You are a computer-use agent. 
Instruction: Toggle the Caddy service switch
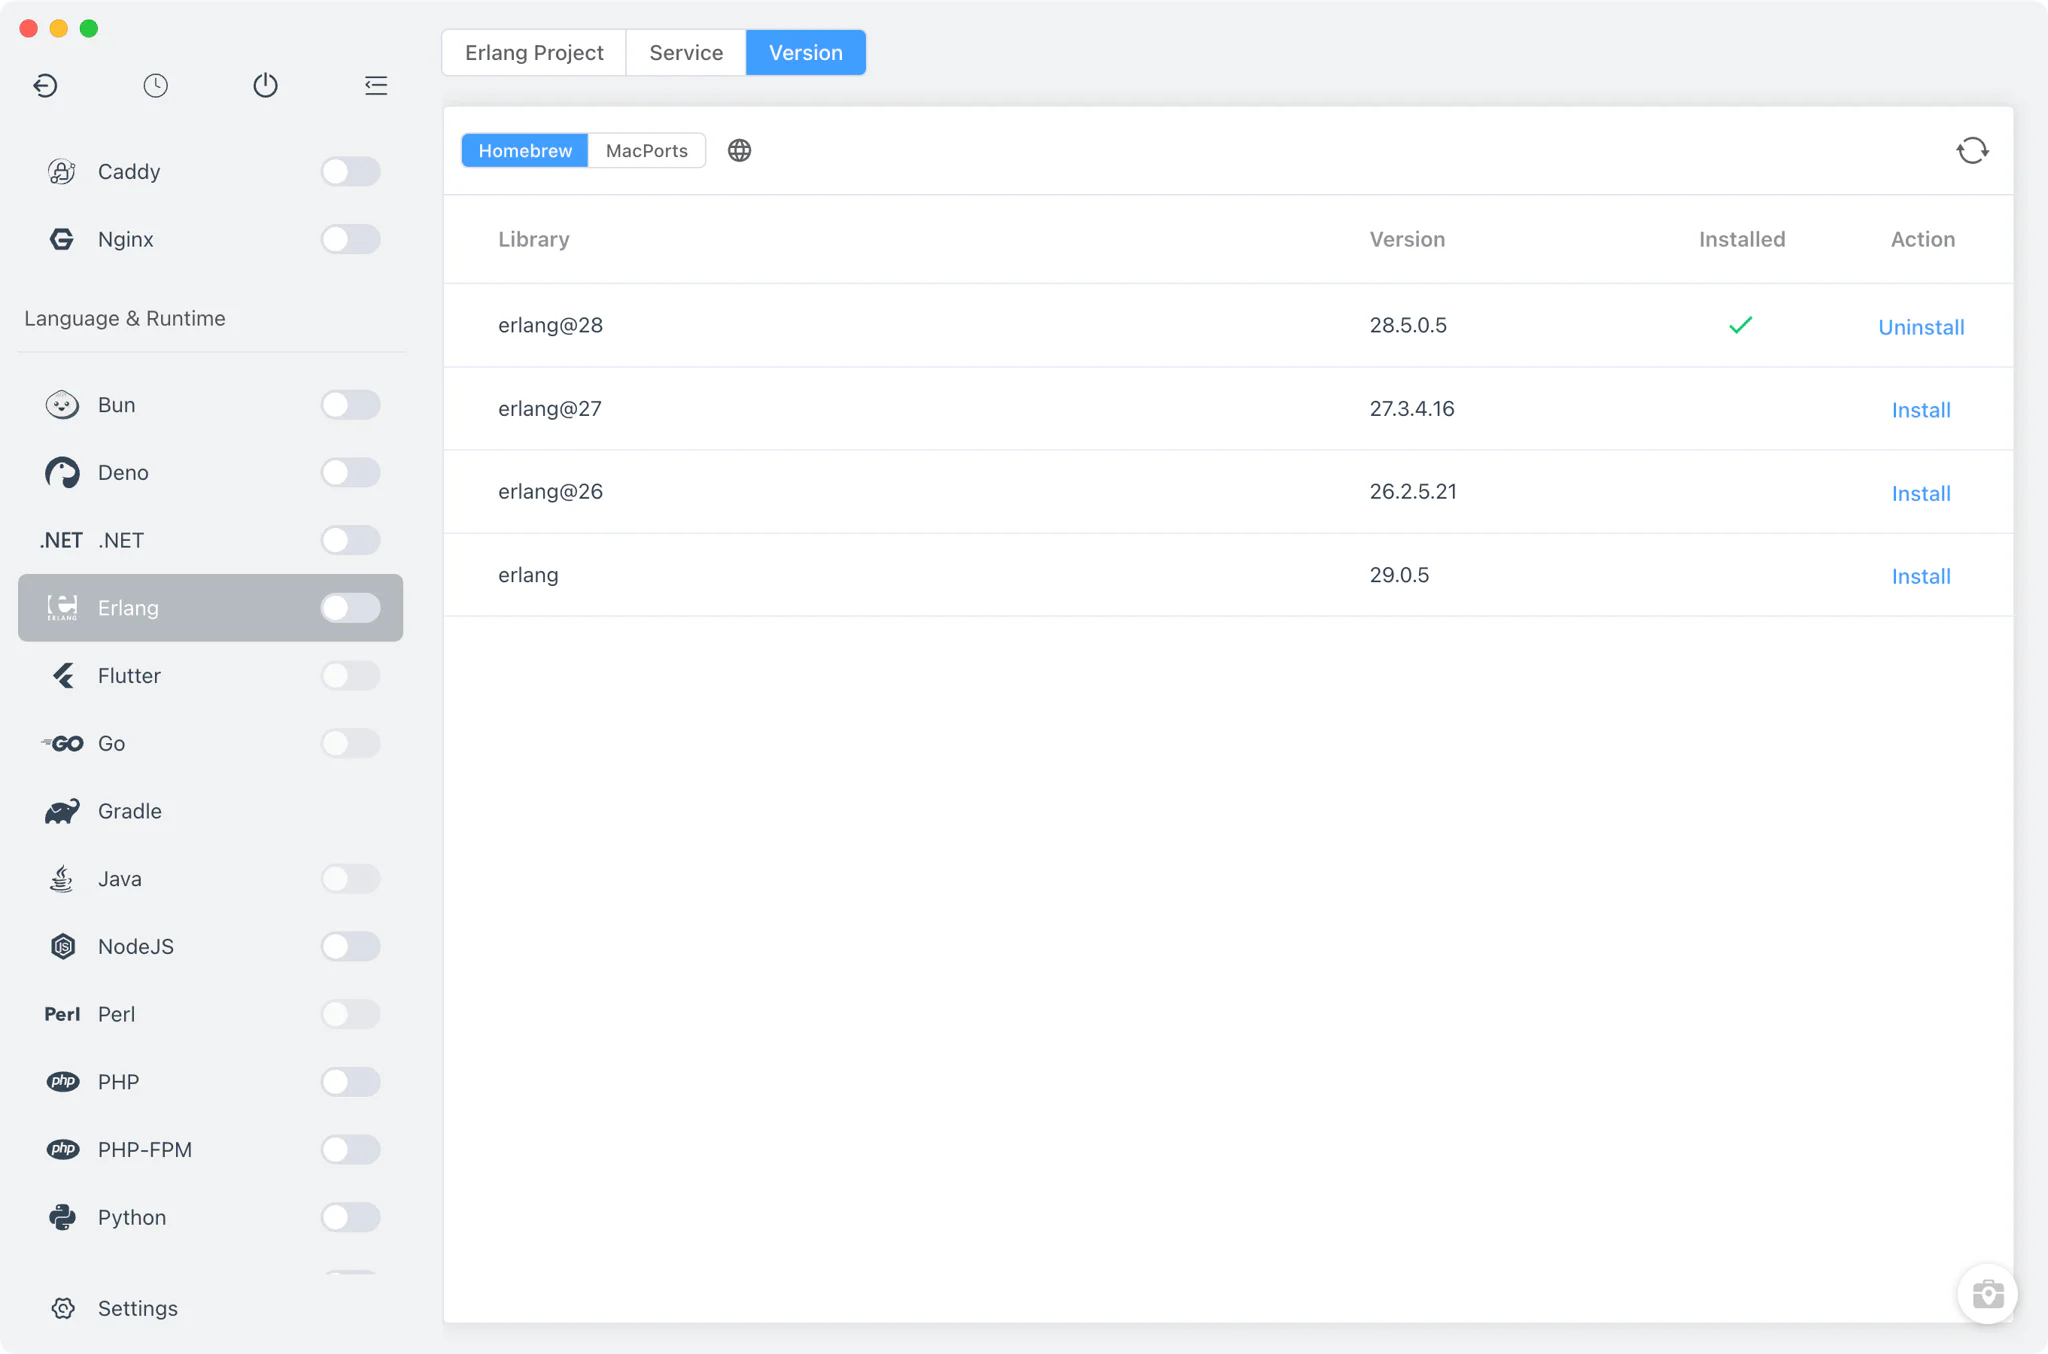pyautogui.click(x=350, y=171)
